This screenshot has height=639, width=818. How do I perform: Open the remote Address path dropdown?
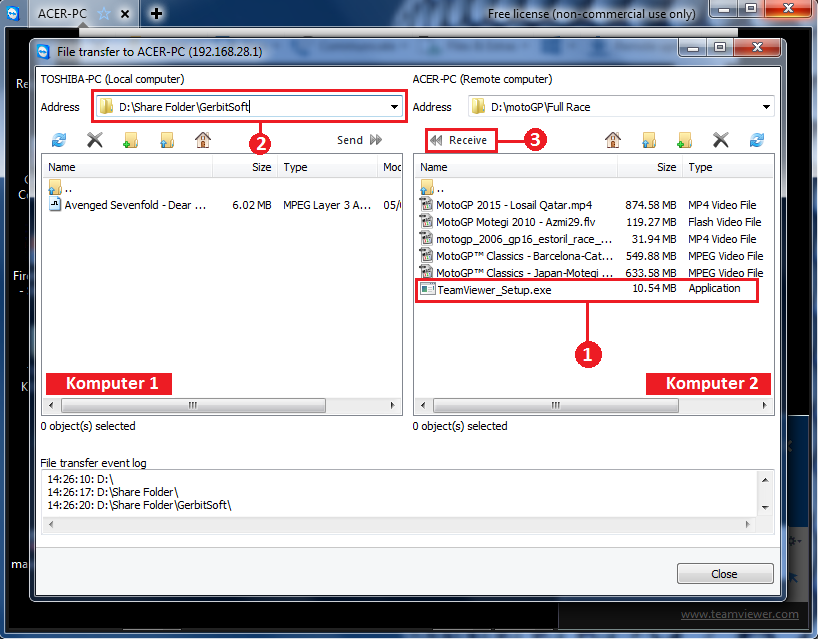point(768,106)
